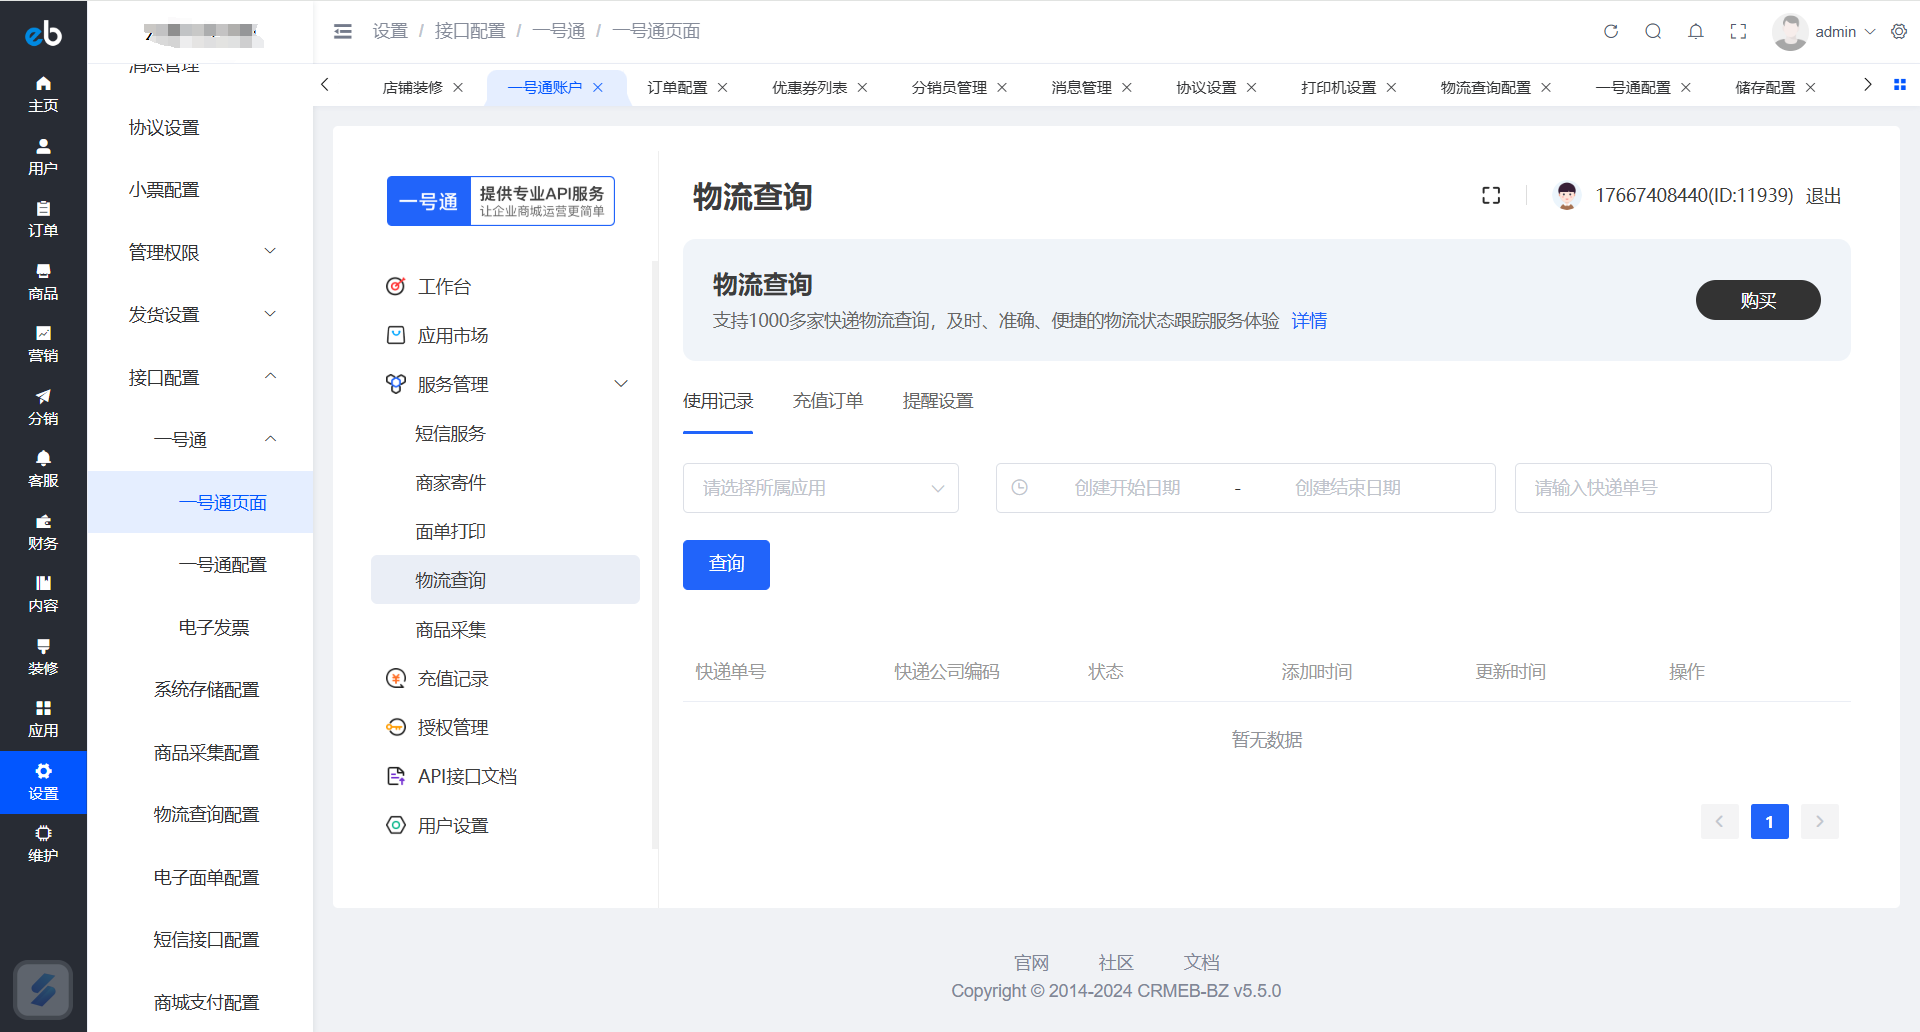
Task: Open the 财务 finance sidebar icon
Action: coord(43,532)
